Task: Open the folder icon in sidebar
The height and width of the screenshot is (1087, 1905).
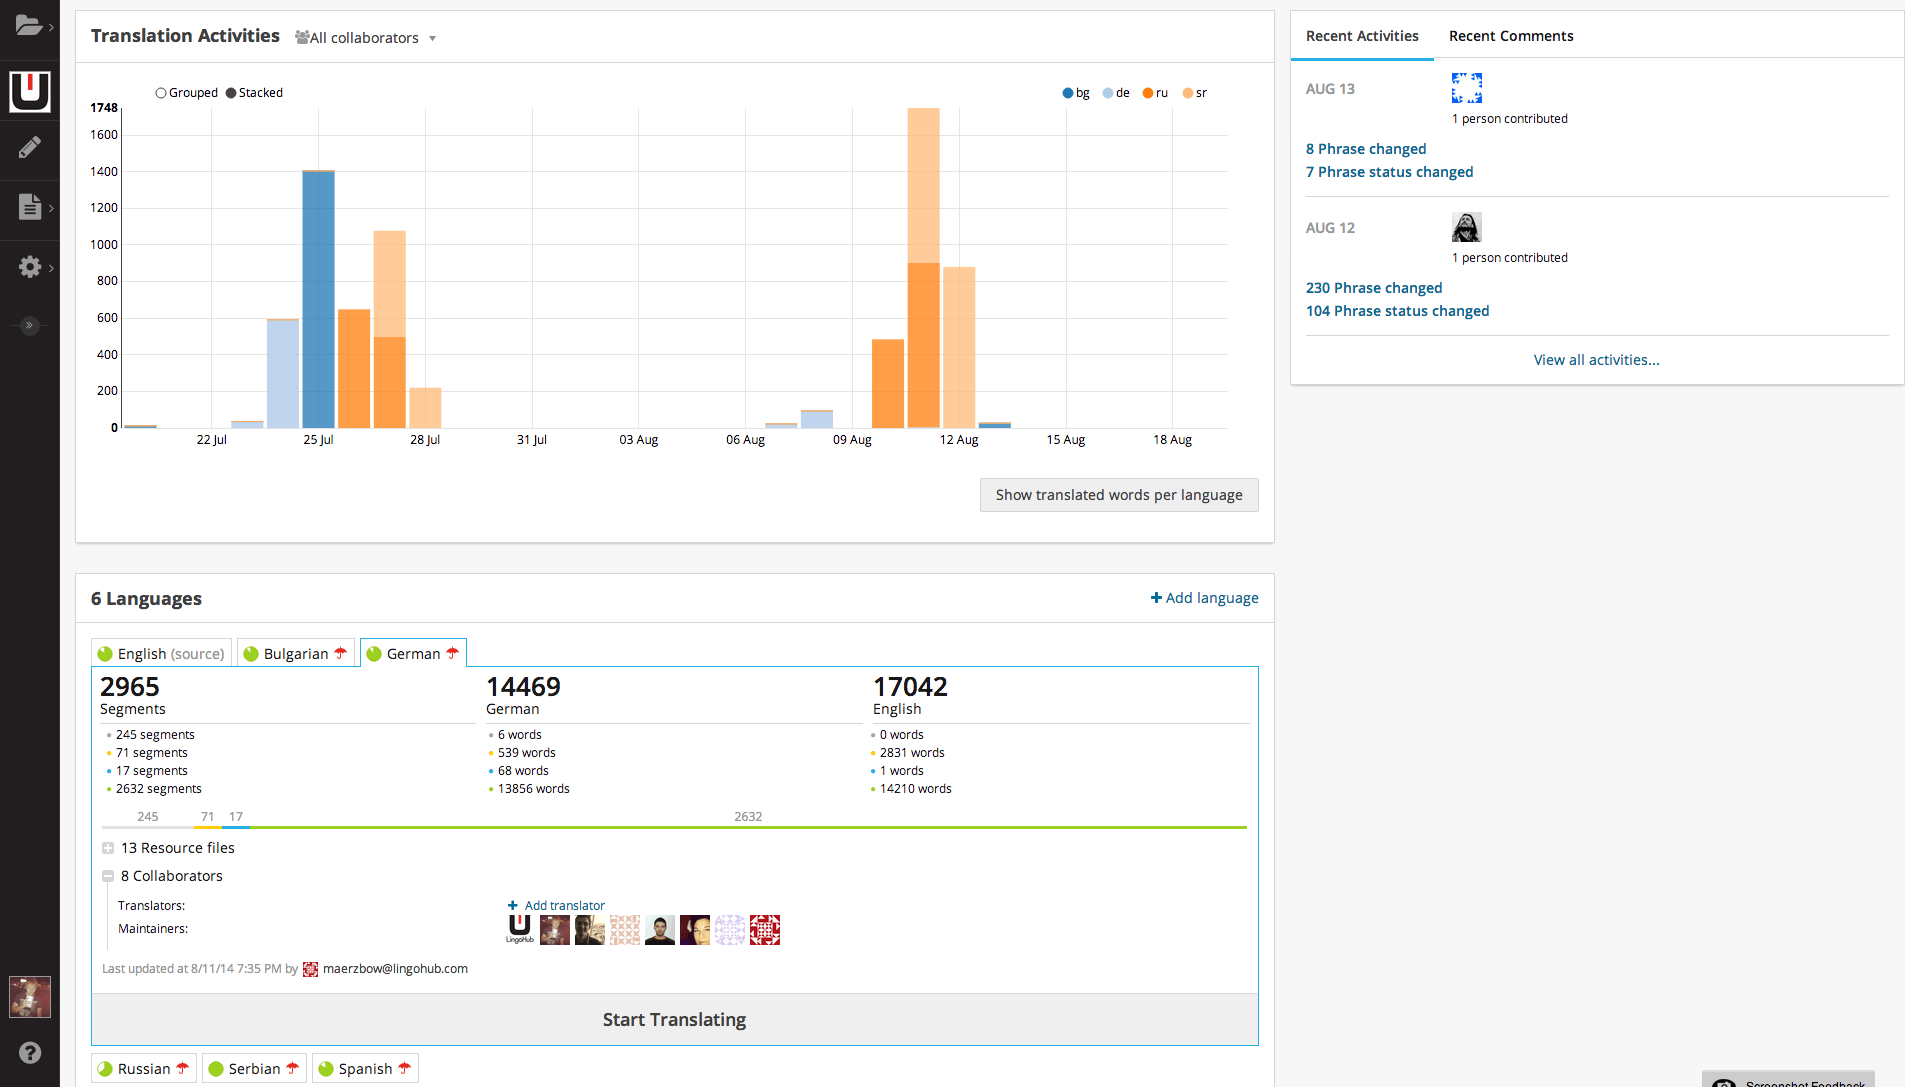Action: point(29,26)
